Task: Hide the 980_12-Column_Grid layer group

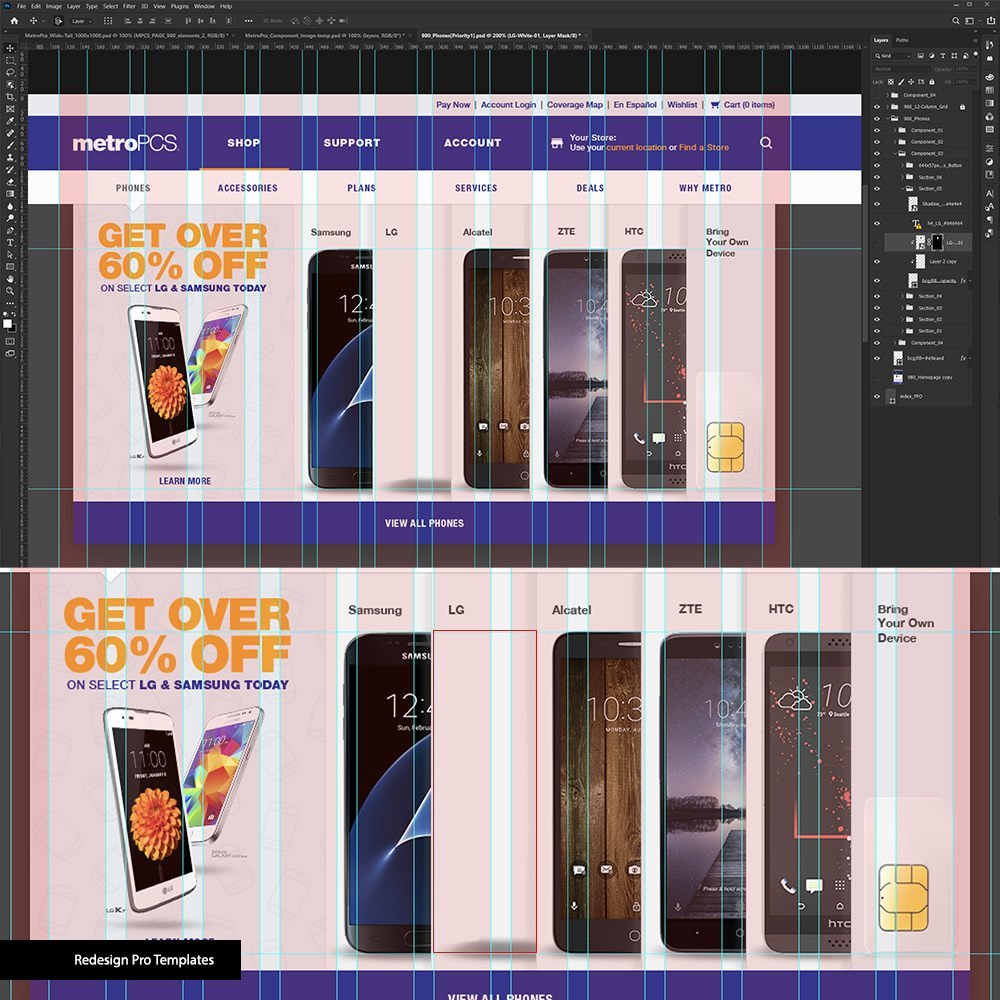Action: coord(877,106)
